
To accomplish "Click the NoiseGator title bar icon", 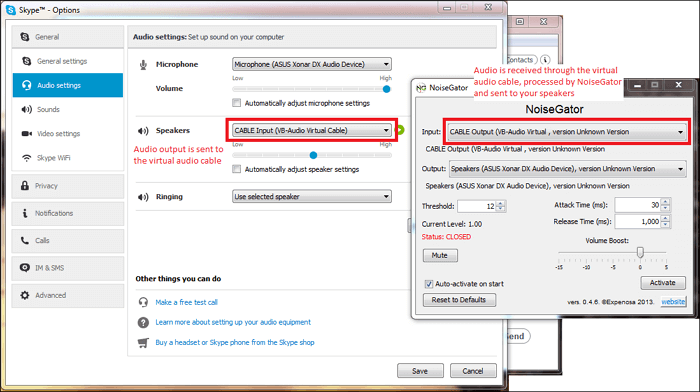I will pyautogui.click(x=421, y=88).
